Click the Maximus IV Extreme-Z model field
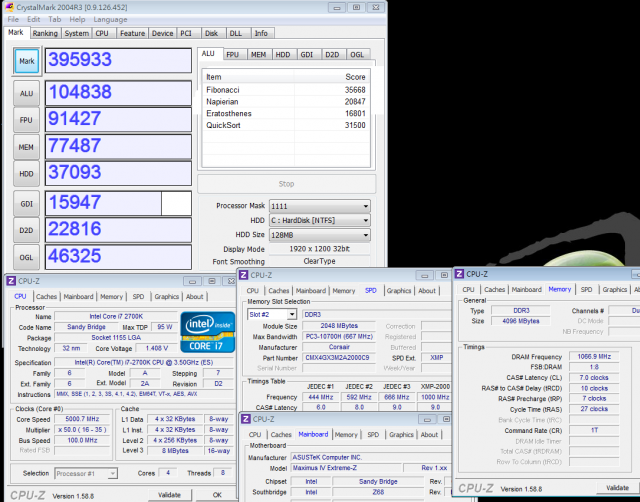The width and height of the screenshot is (640, 502). [346, 468]
